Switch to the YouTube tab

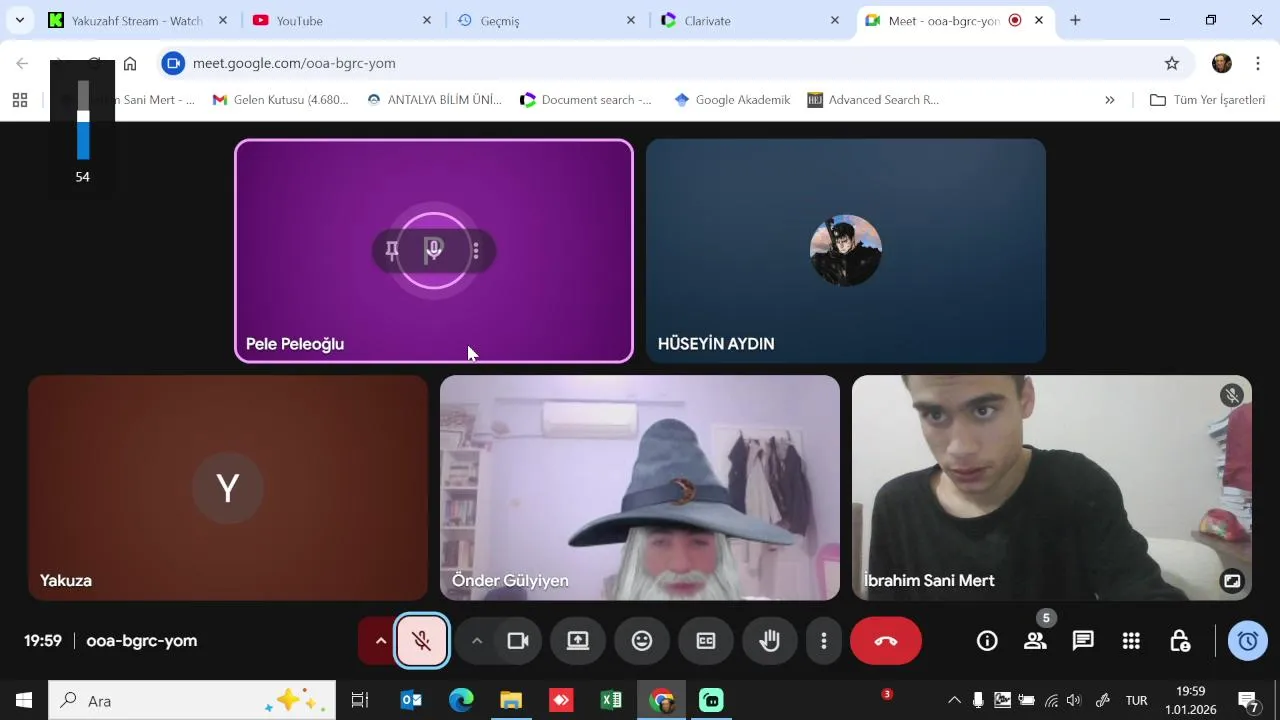tap(340, 20)
